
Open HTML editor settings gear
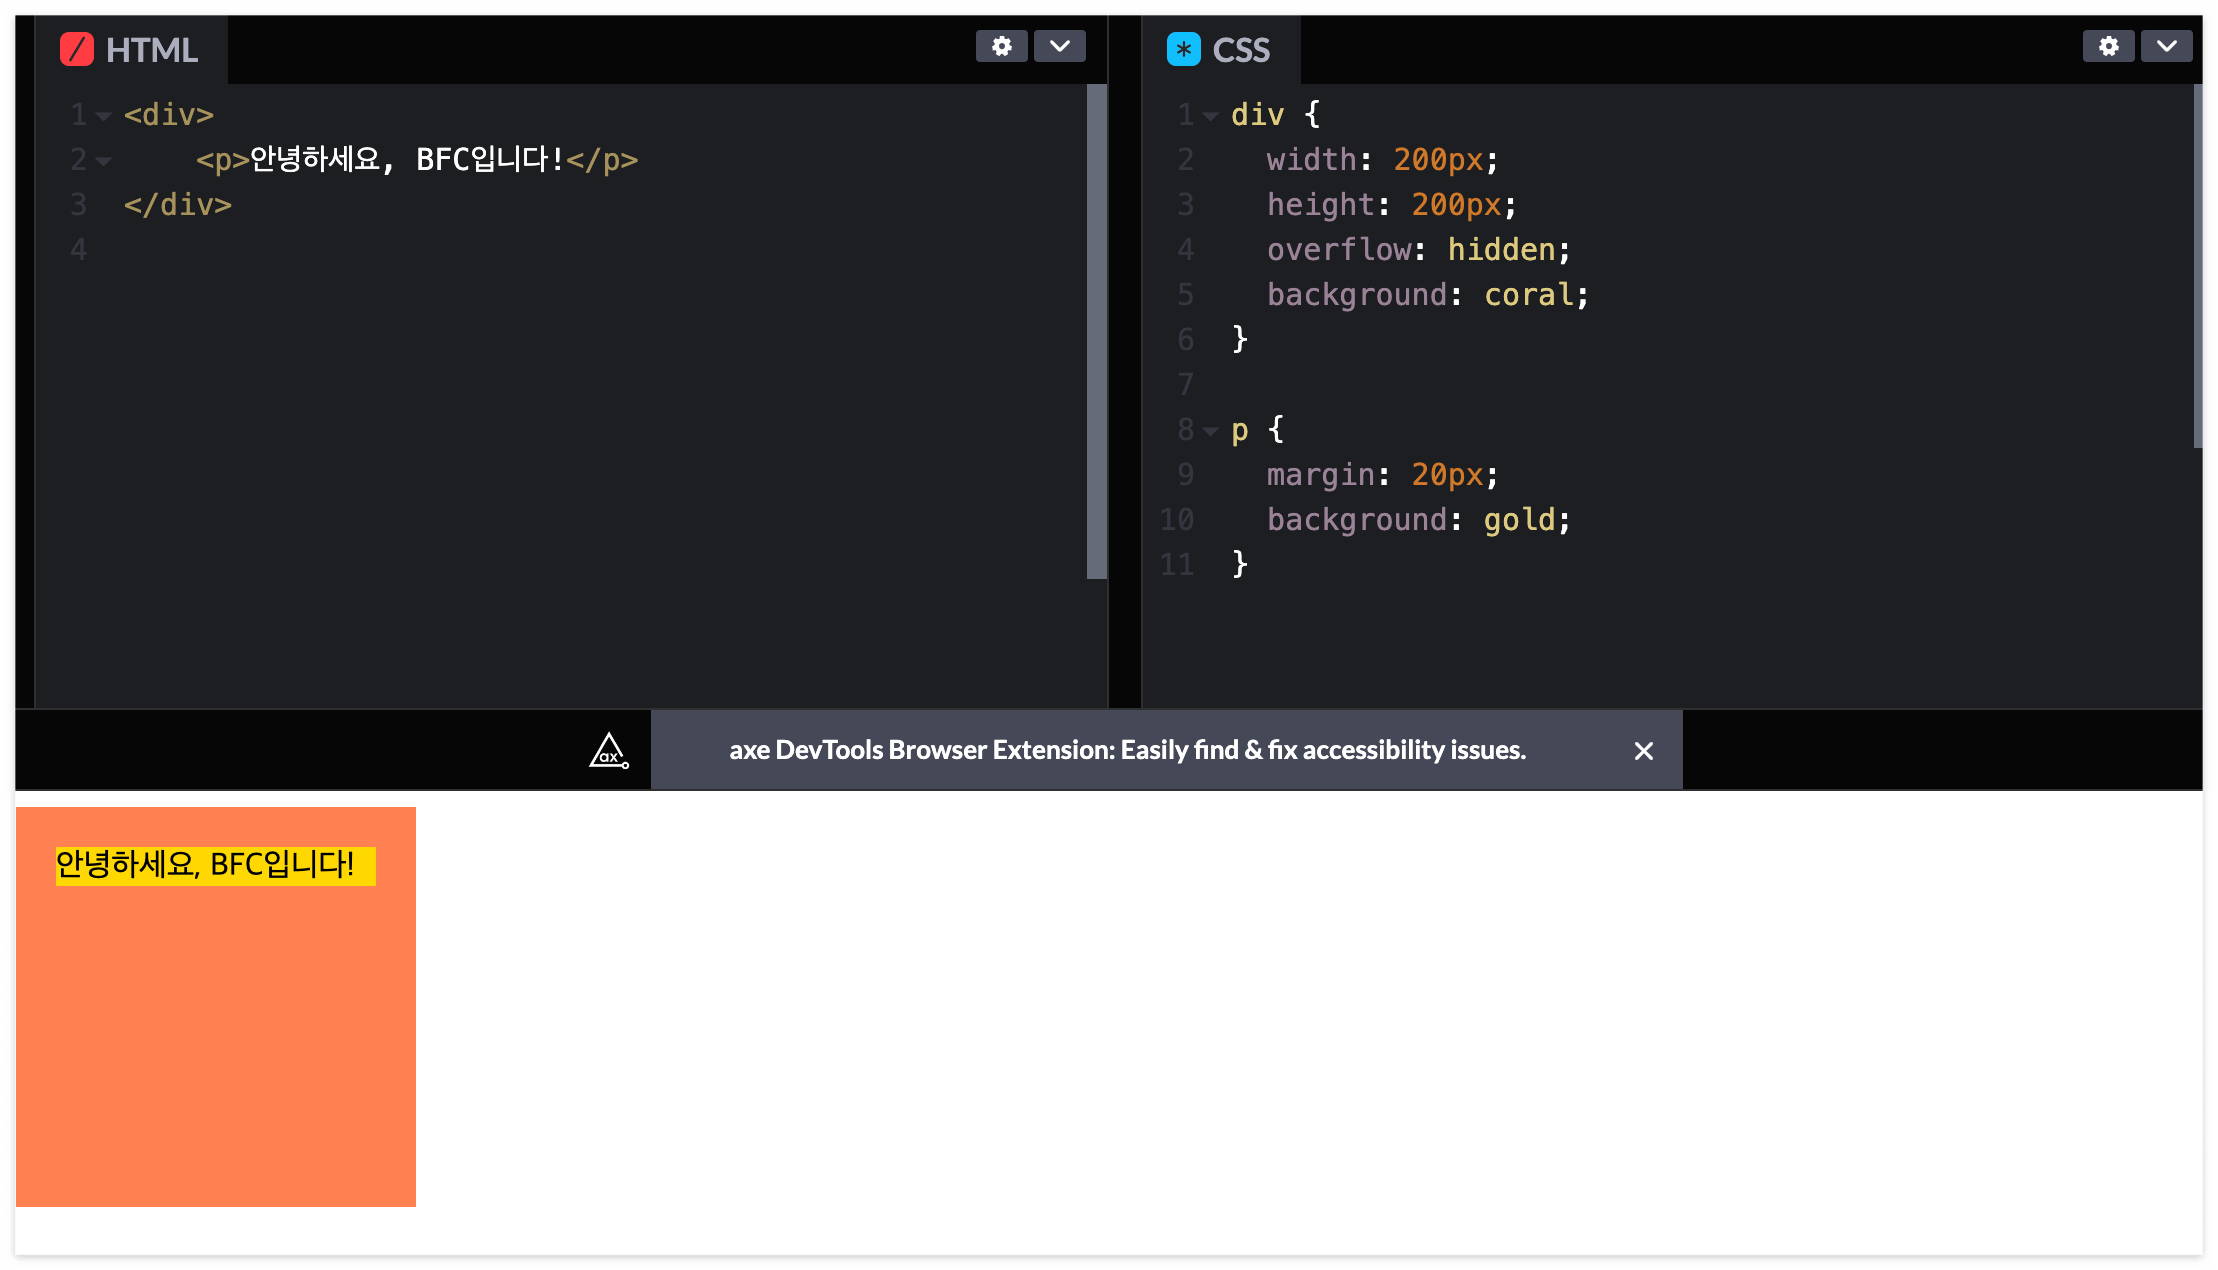point(1001,46)
